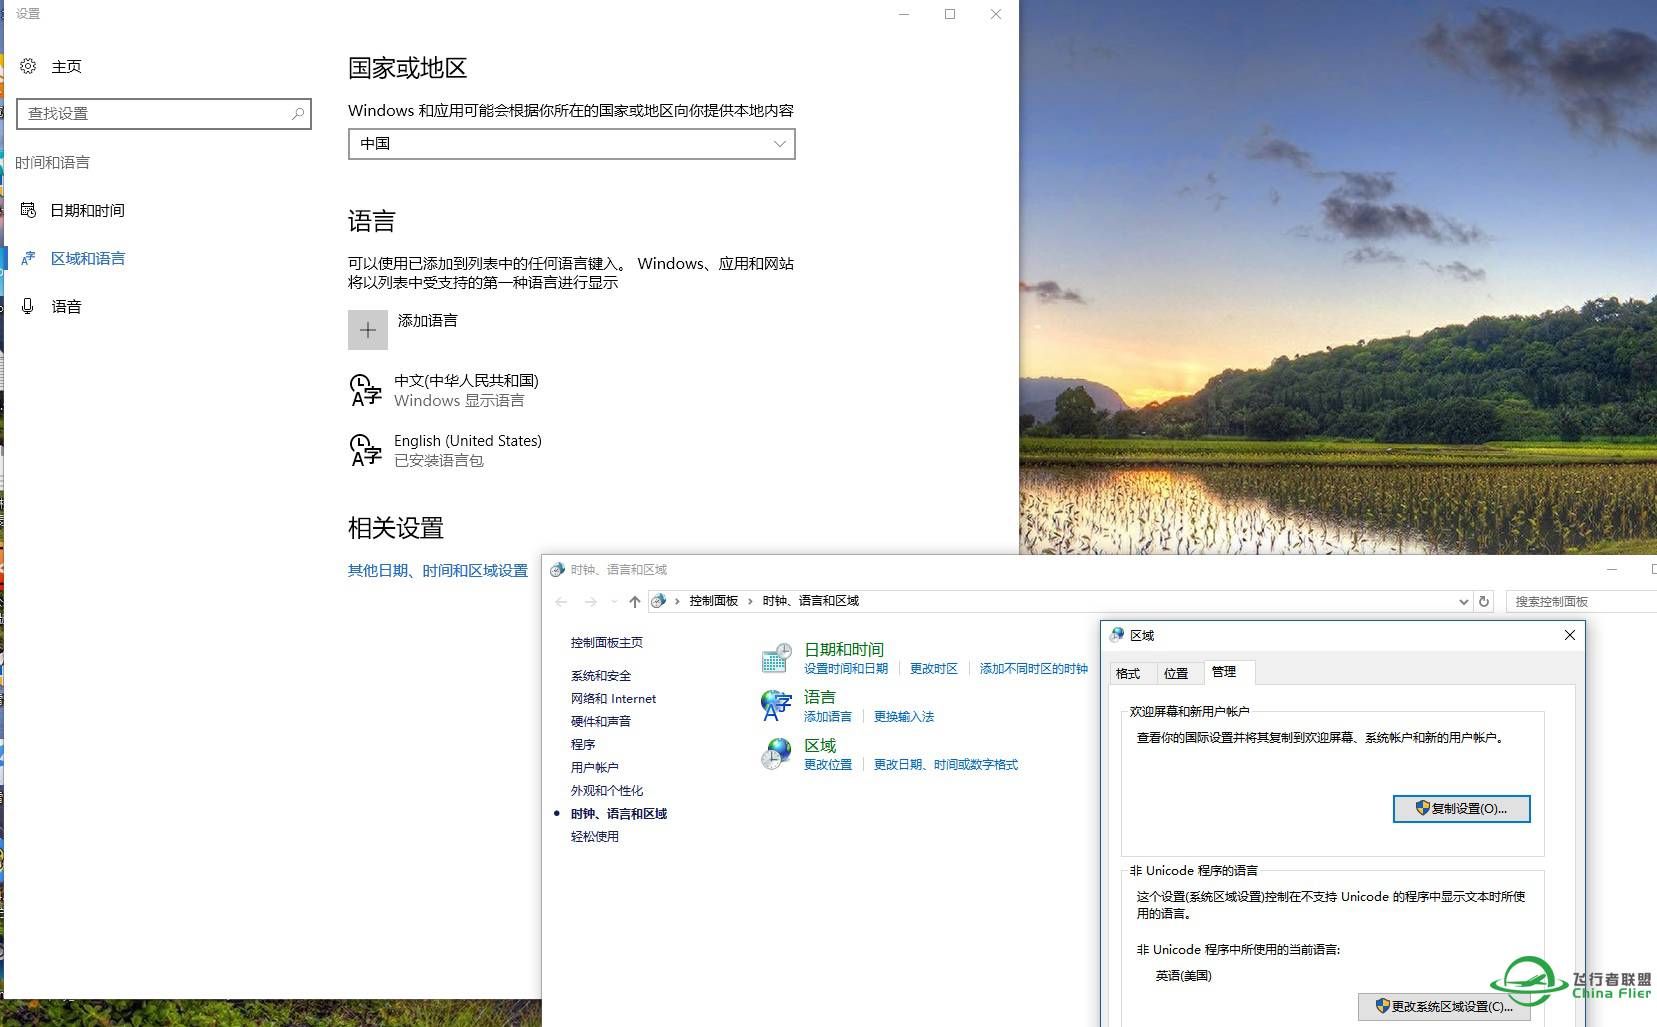Click the chevron after 控制面板 breadcrumb
The height and width of the screenshot is (1027, 1657).
(x=751, y=601)
